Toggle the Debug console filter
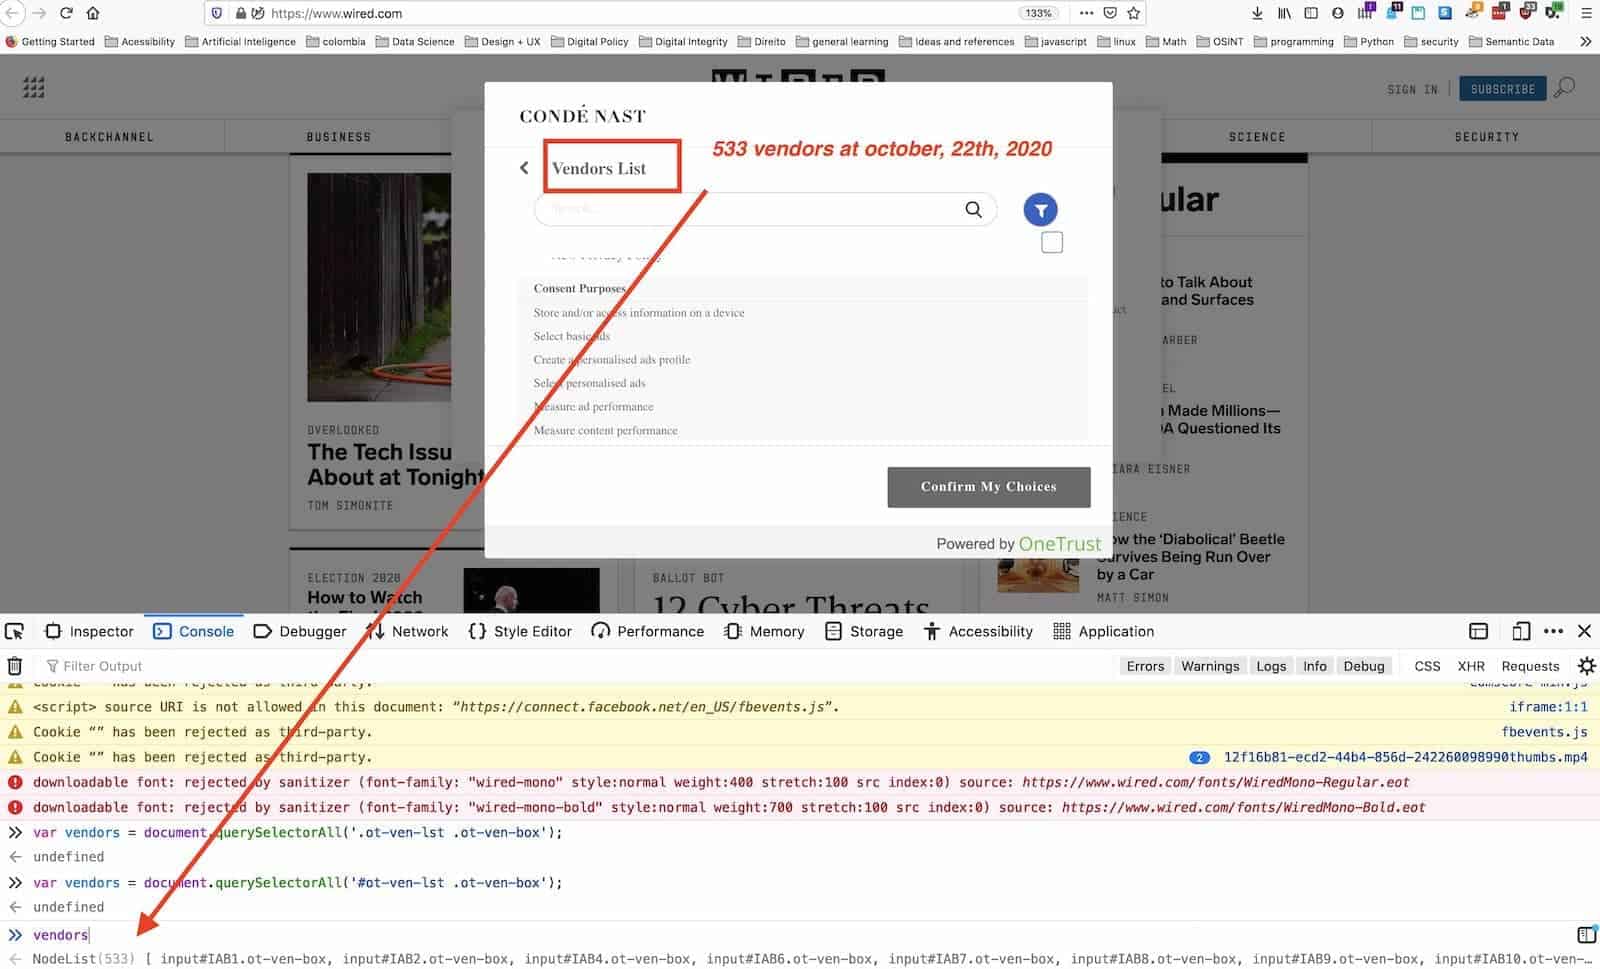The height and width of the screenshot is (969, 1600). (x=1364, y=666)
